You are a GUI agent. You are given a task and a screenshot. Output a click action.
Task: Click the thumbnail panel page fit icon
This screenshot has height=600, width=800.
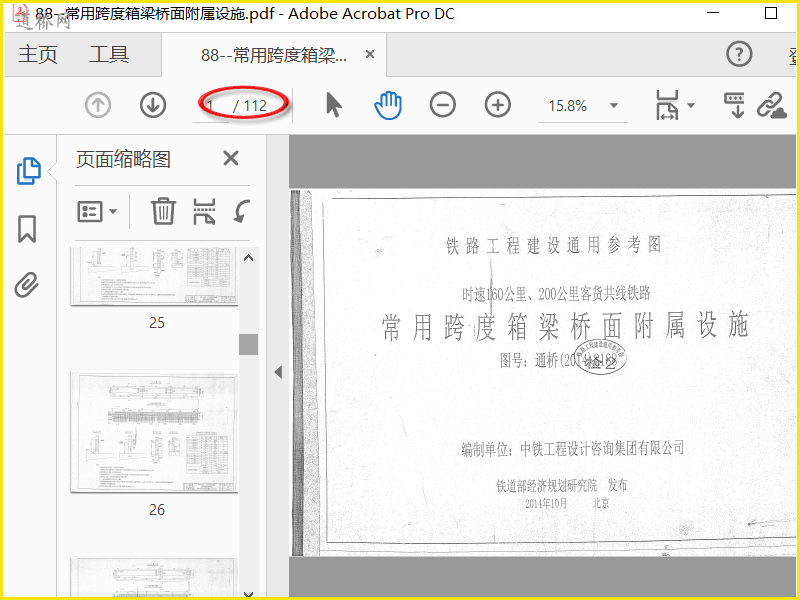204,211
